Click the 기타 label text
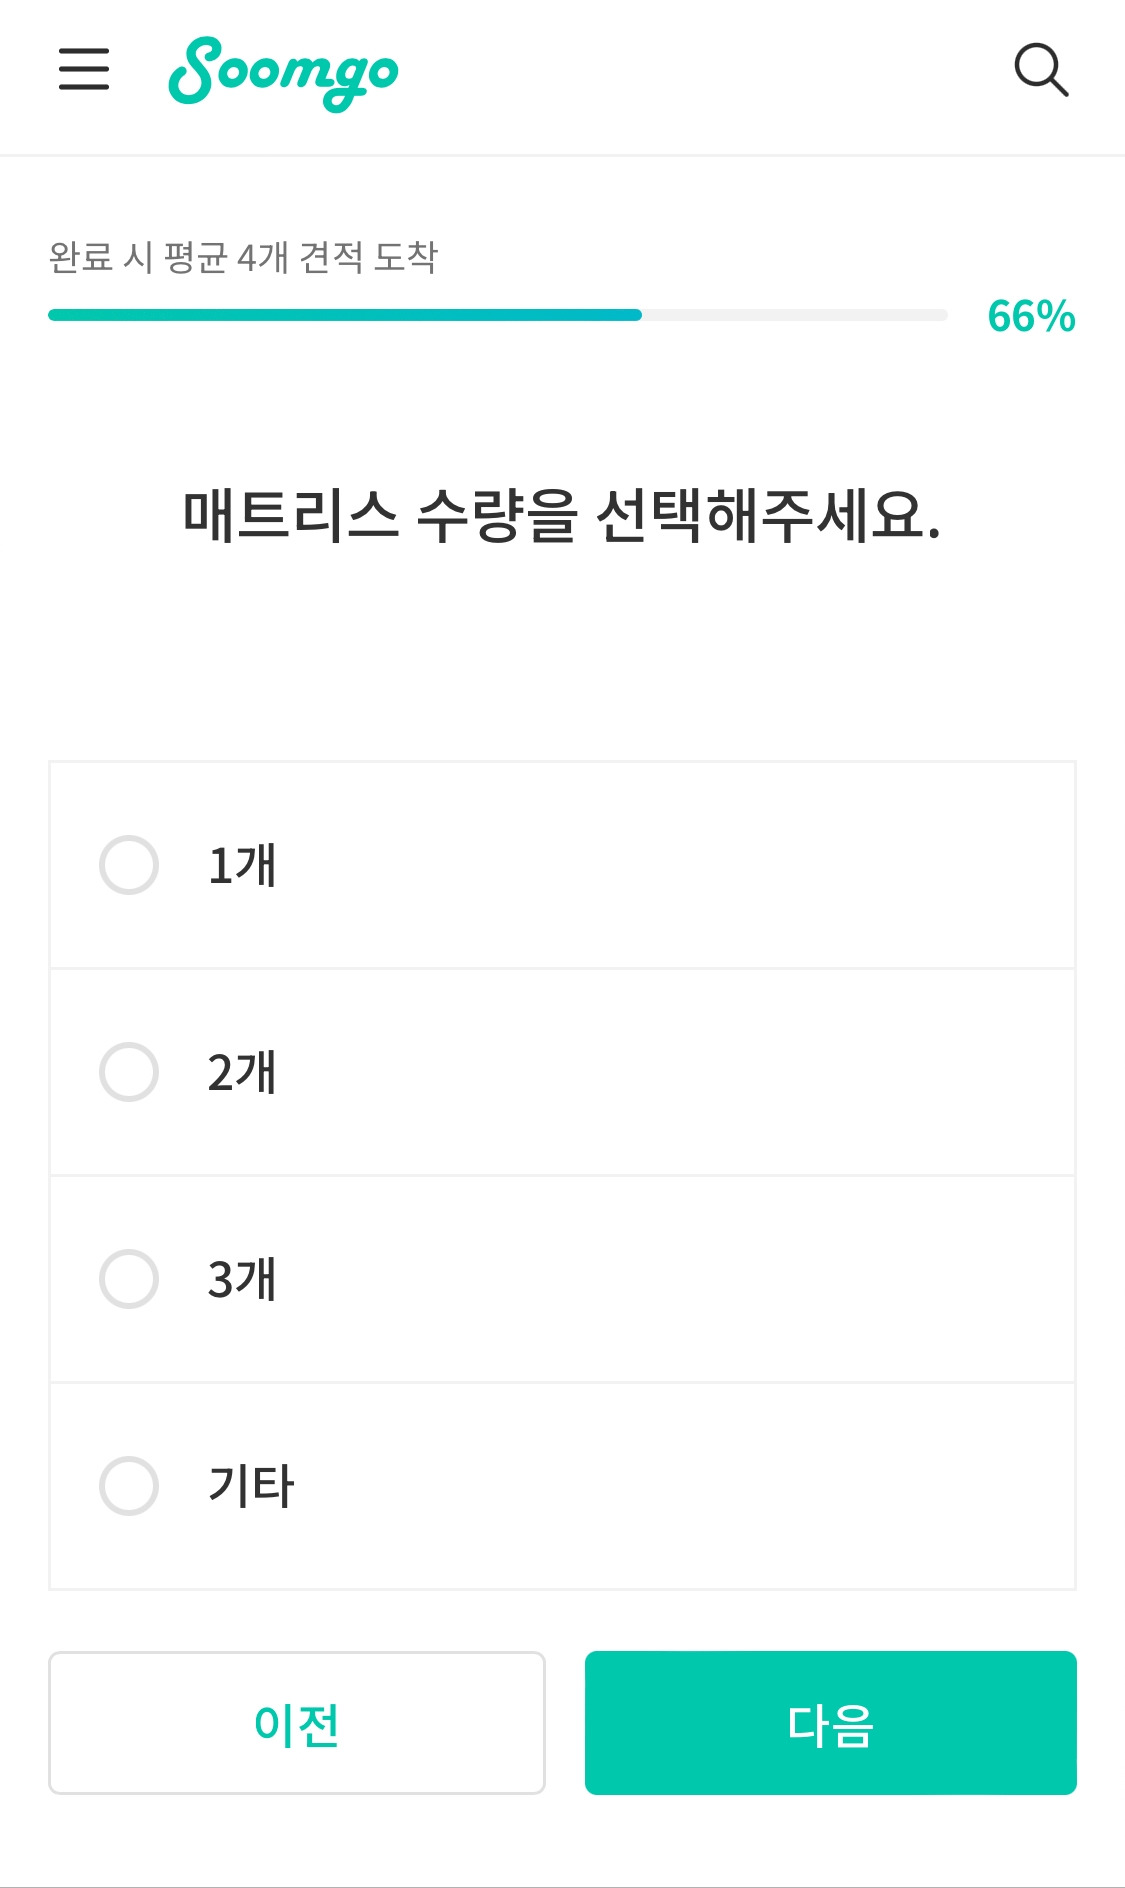Viewport: 1125px width, 1888px height. tap(251, 1486)
